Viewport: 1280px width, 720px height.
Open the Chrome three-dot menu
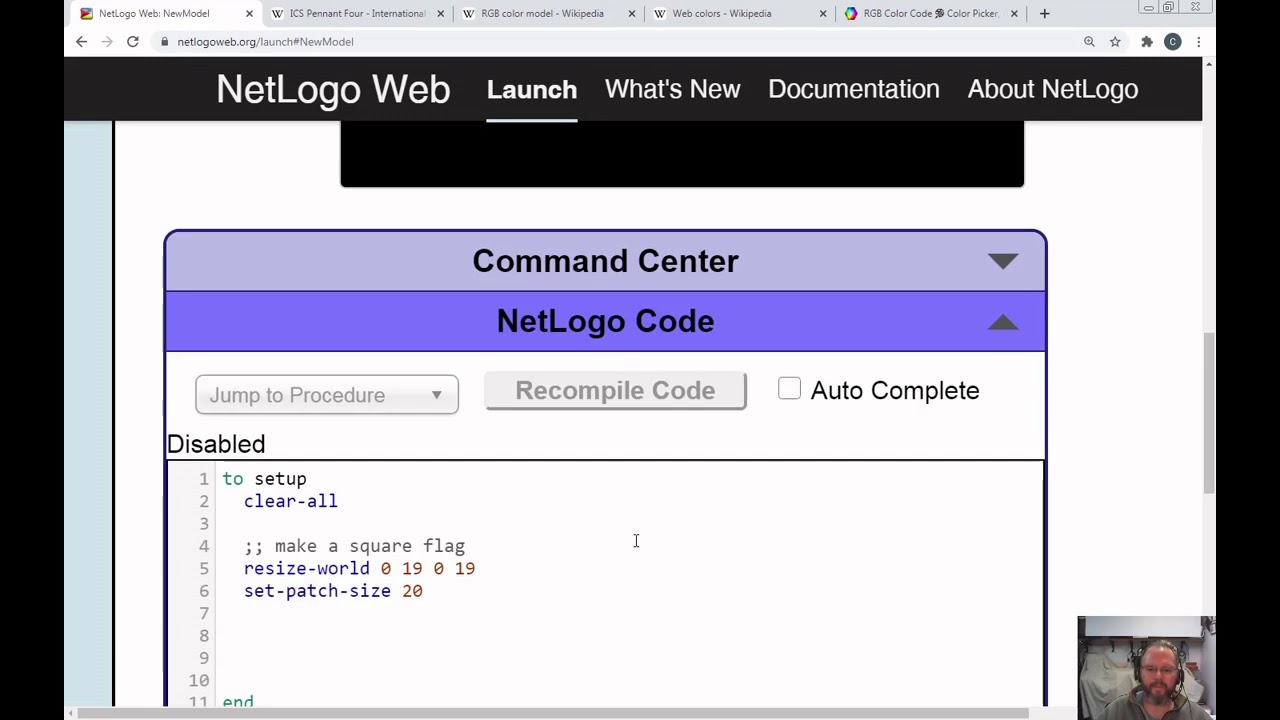(1198, 41)
